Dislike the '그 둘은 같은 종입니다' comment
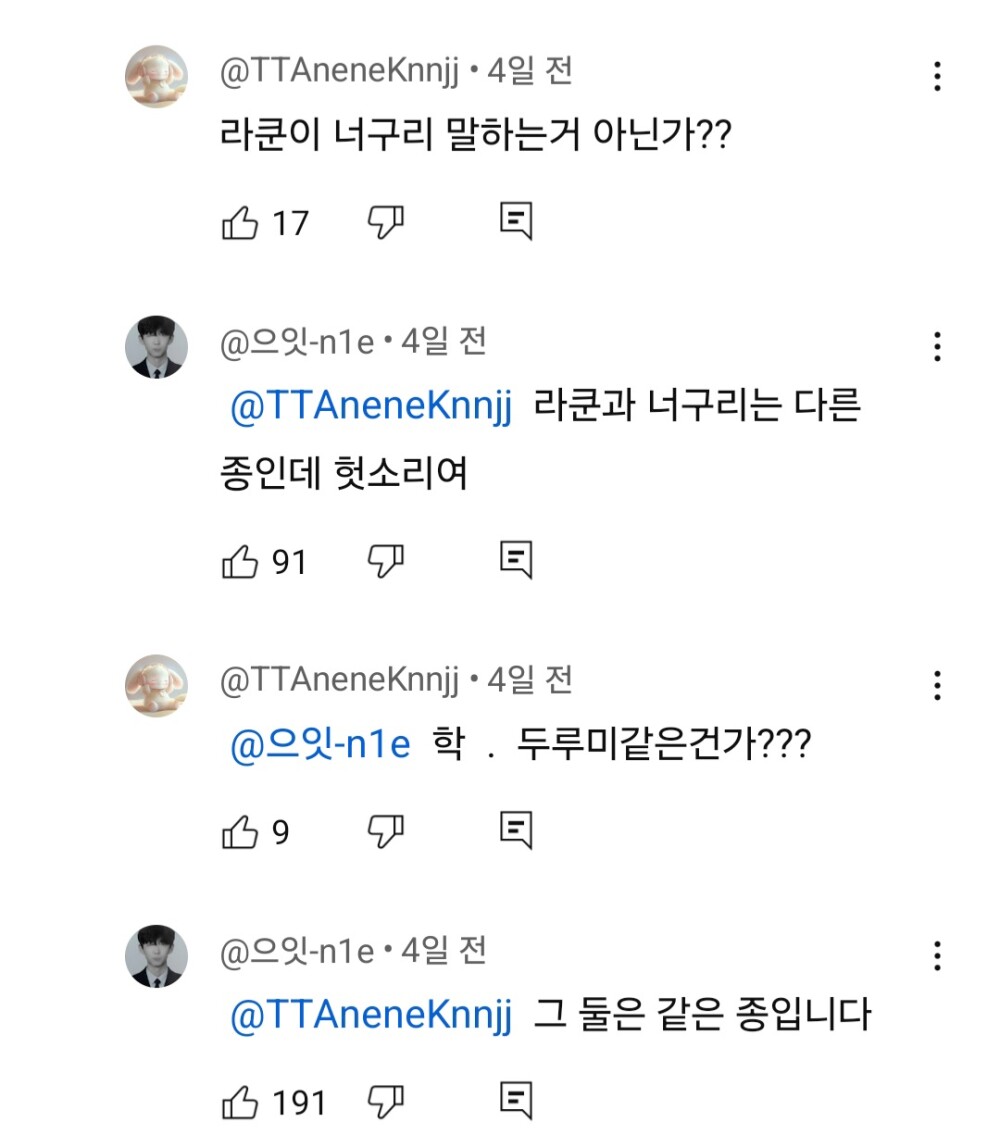The height and width of the screenshot is (1147, 1000). [x=386, y=1102]
